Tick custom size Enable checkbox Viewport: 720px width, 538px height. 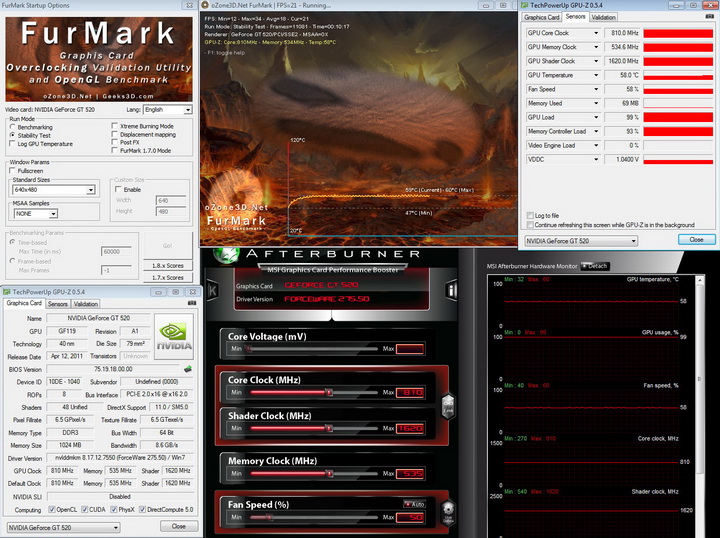[x=118, y=189]
